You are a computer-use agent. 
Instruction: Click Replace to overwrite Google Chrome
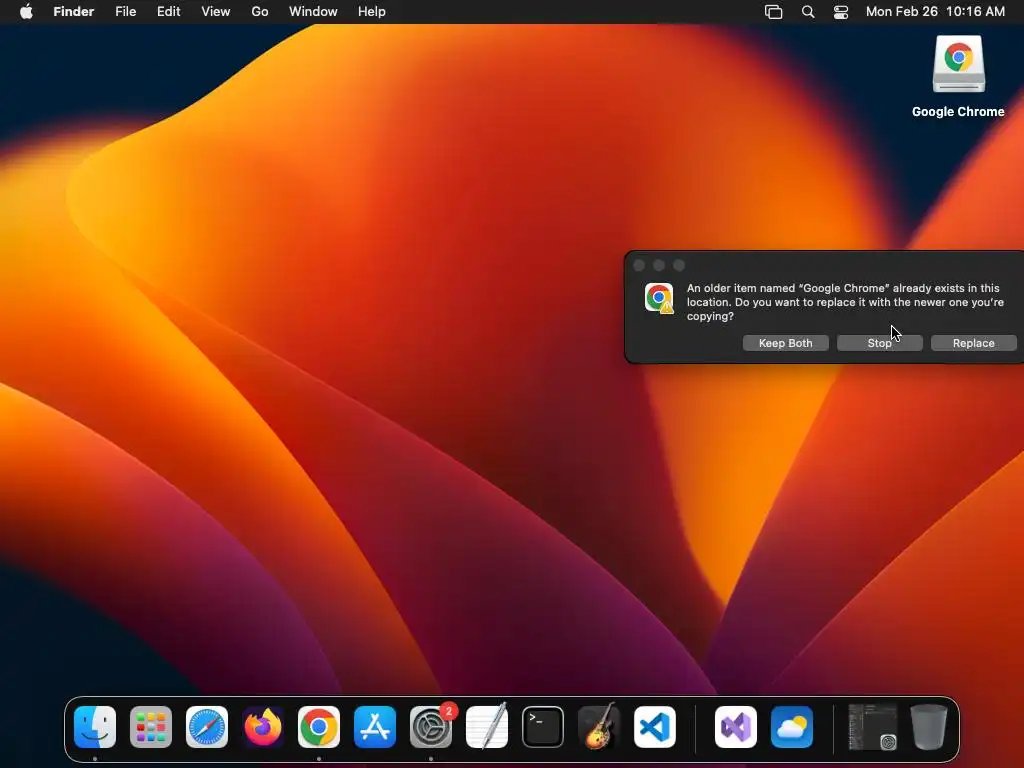(974, 343)
